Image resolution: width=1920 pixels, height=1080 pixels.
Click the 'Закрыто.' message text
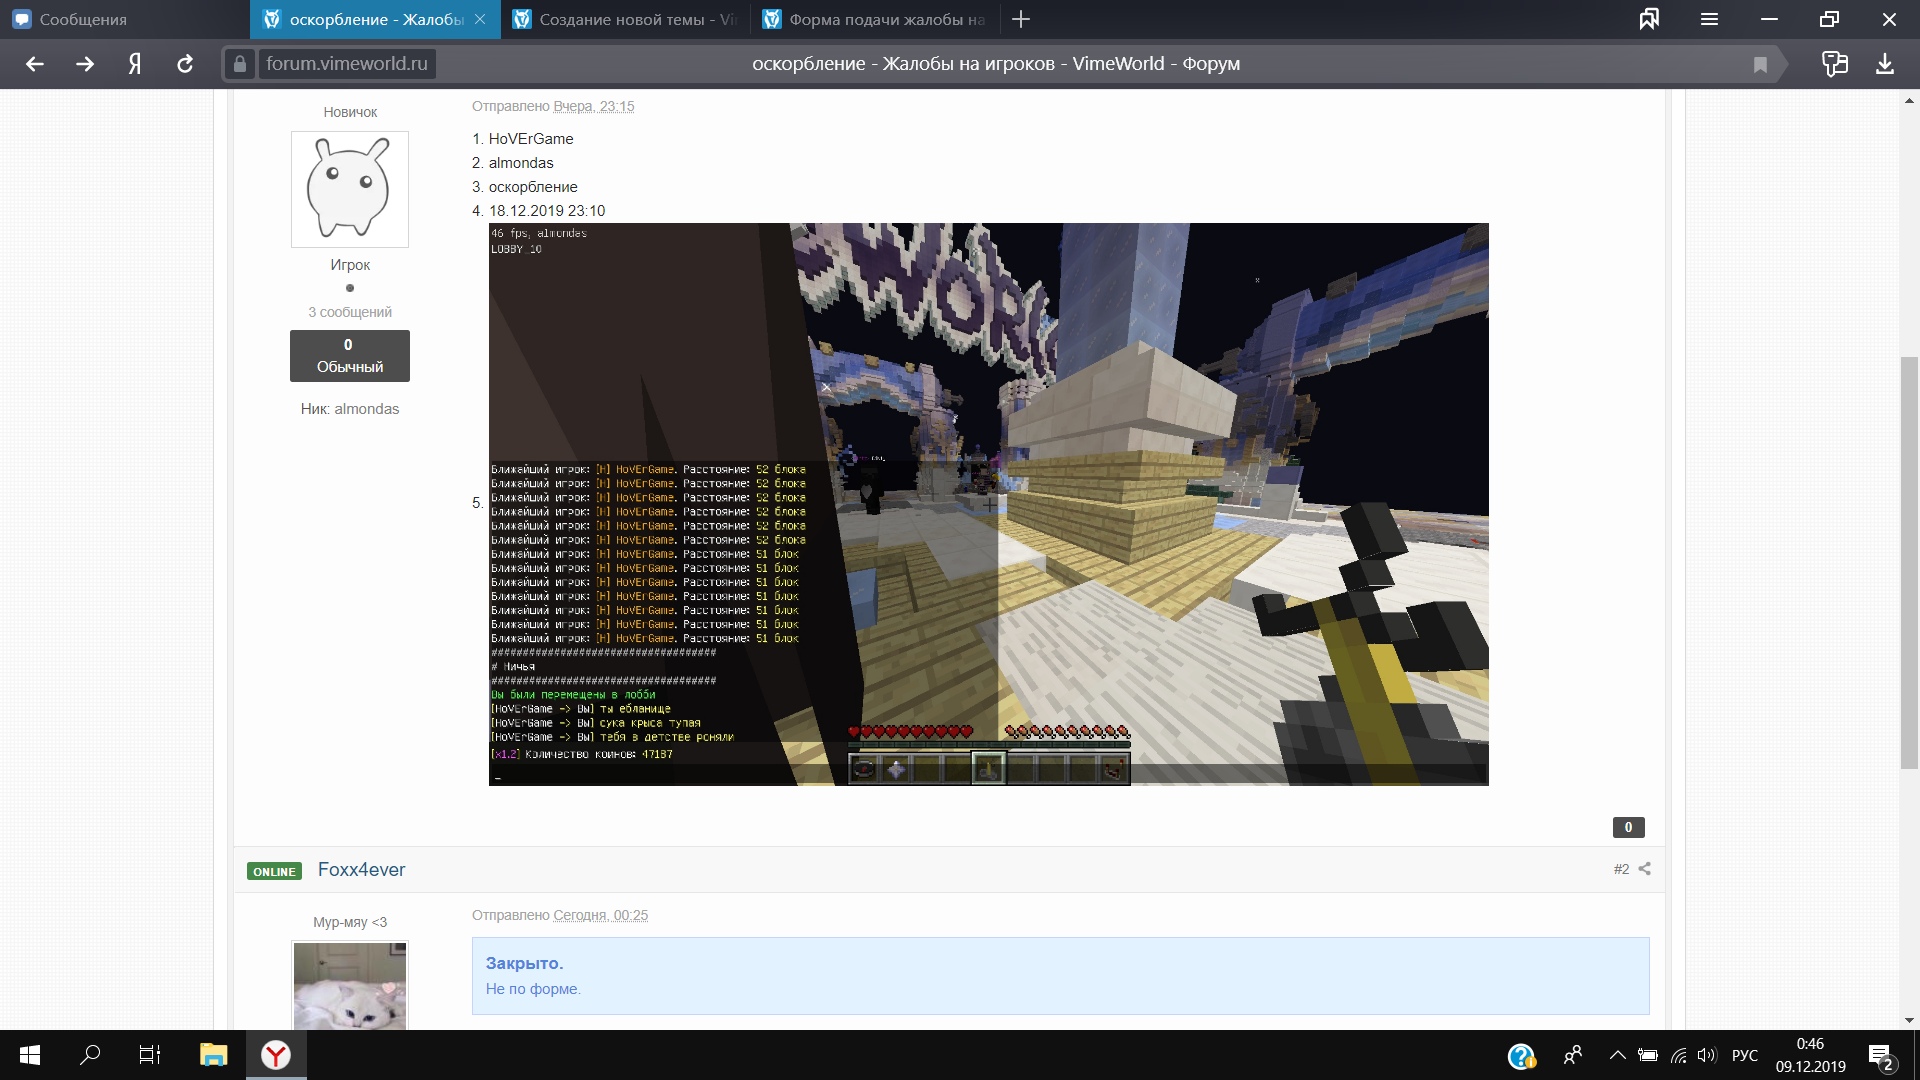tap(524, 963)
